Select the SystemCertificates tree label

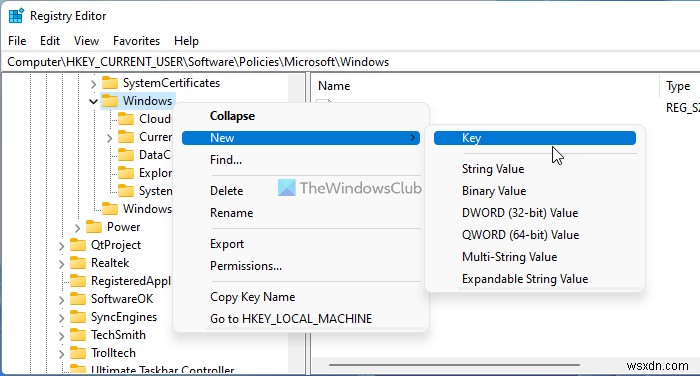click(171, 83)
